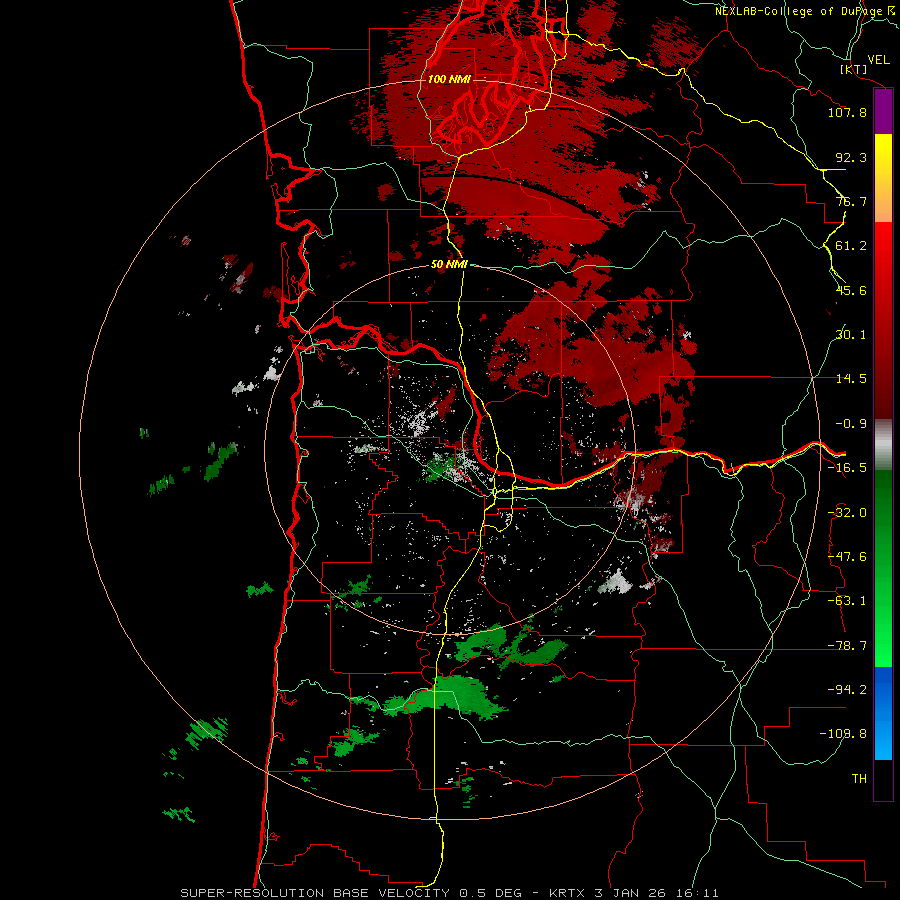
Task: Click the -63.1 velocity scale value
Action: (x=847, y=601)
